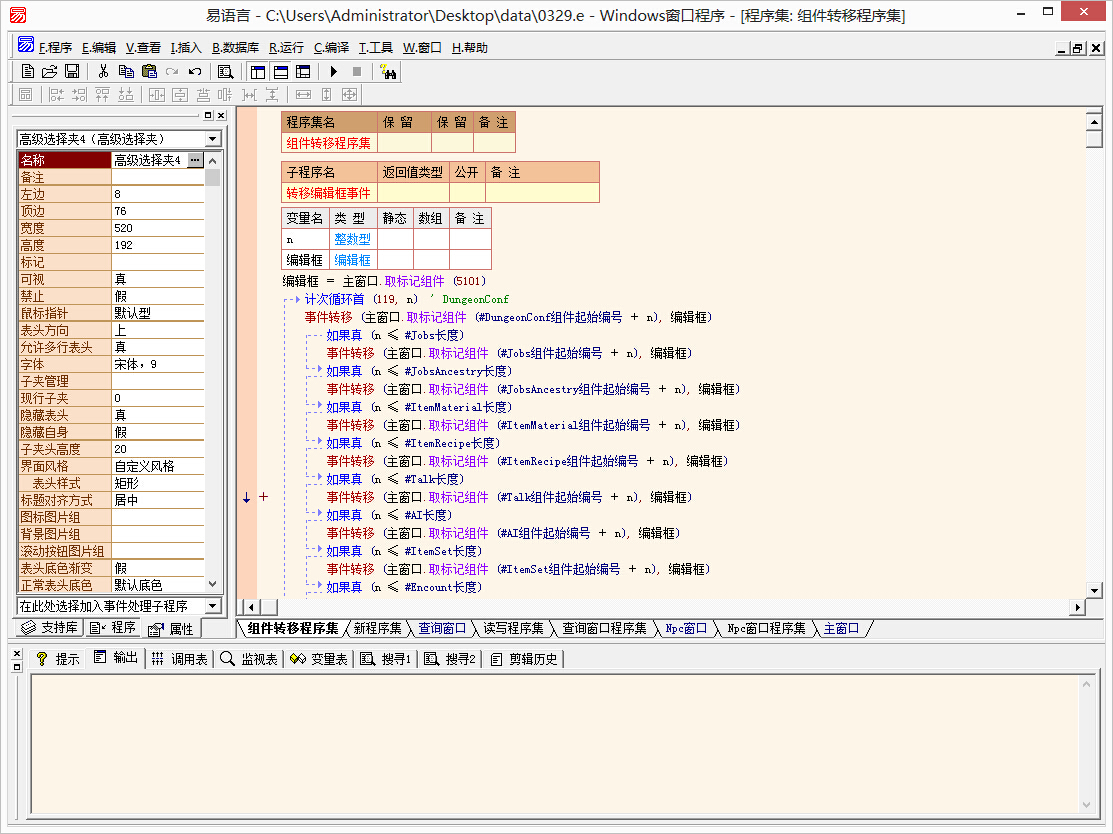The width and height of the screenshot is (1113, 834).
Task: Toggle the combined panel layout button
Action: tap(303, 71)
